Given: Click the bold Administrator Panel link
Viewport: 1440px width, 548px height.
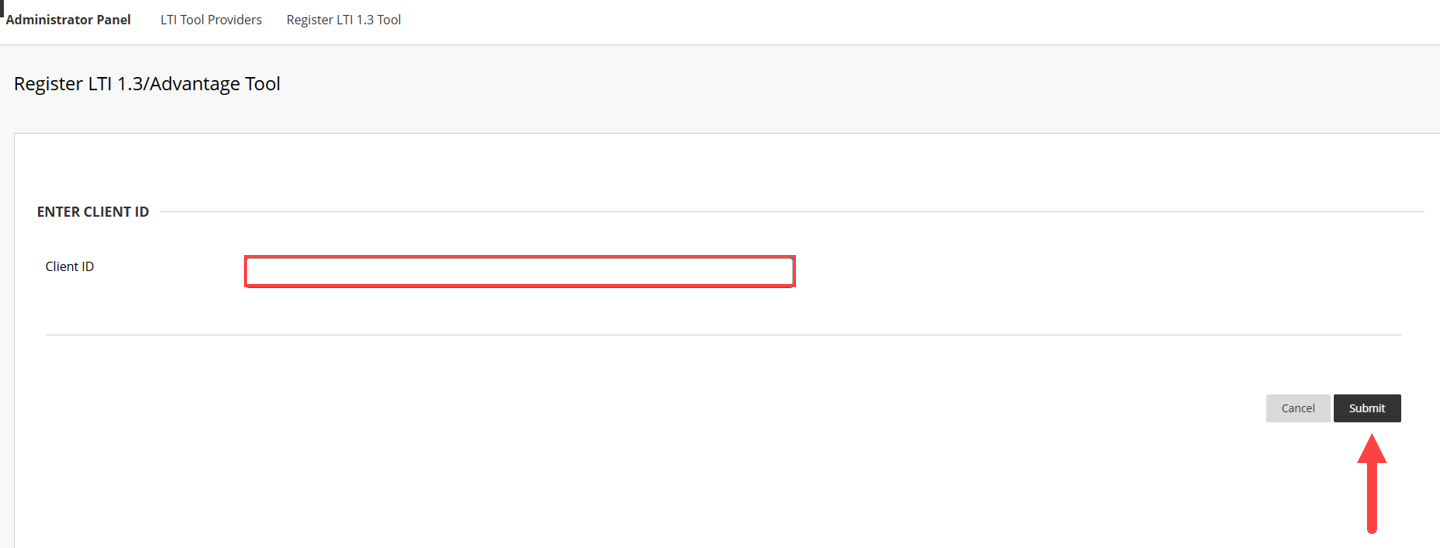Looking at the screenshot, I should [68, 20].
